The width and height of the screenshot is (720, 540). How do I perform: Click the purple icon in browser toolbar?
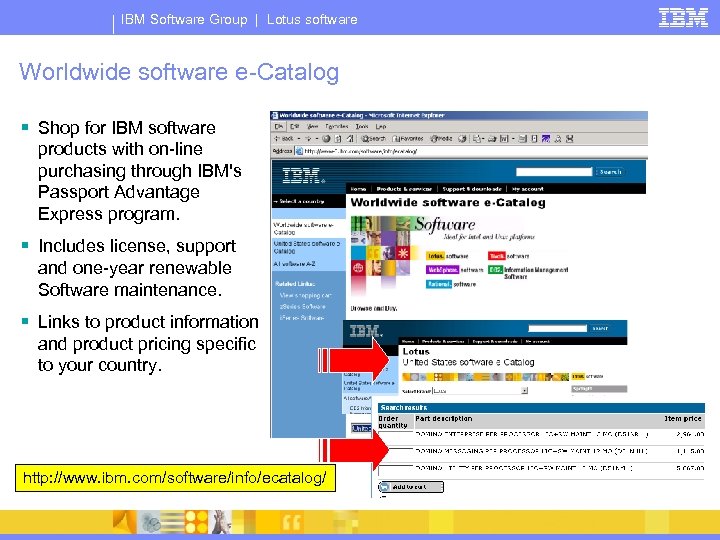click(546, 138)
